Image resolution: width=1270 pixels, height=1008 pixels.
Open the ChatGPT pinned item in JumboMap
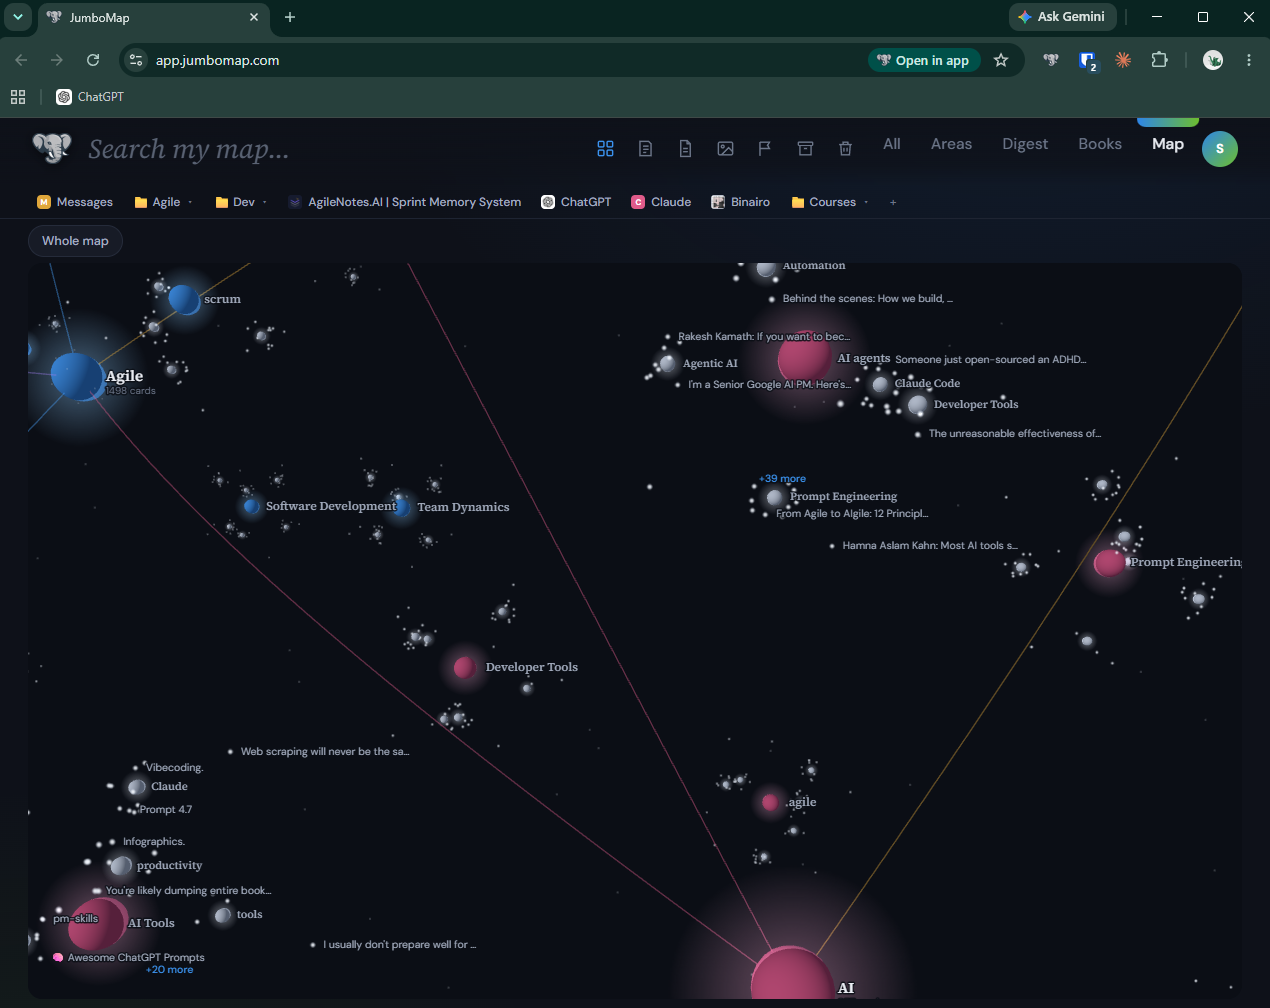coord(576,202)
